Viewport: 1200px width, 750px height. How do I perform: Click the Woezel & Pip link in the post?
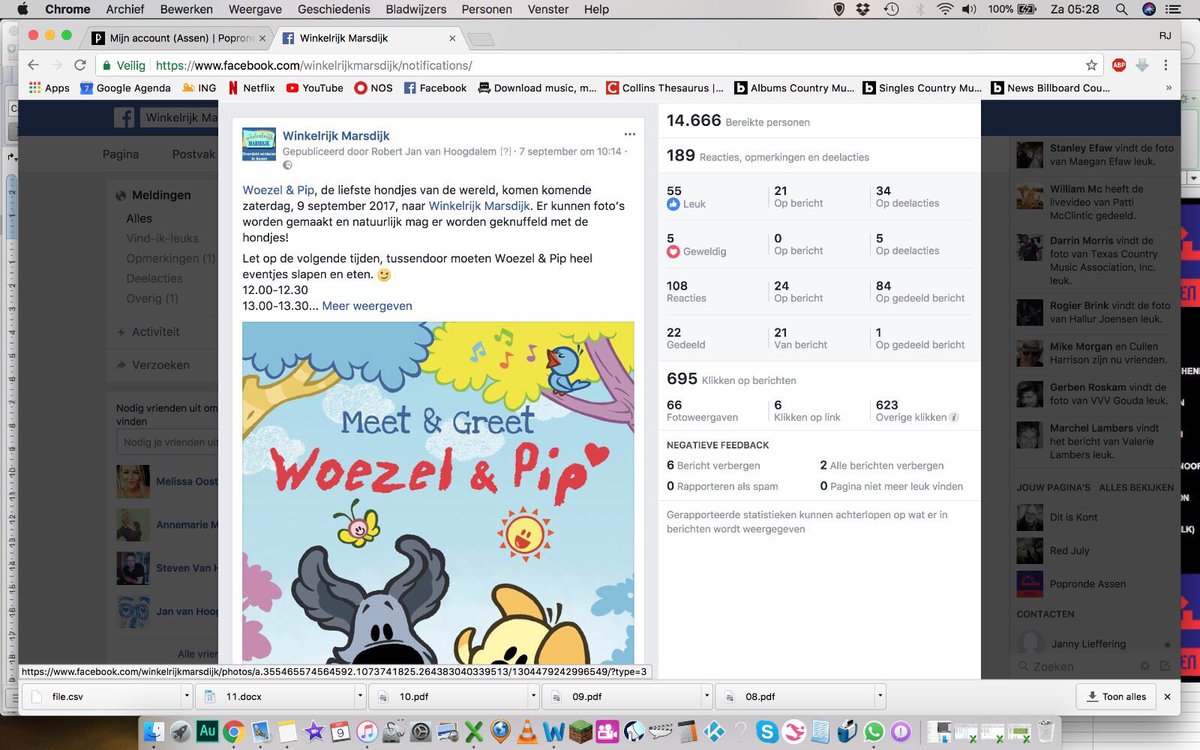(x=279, y=190)
